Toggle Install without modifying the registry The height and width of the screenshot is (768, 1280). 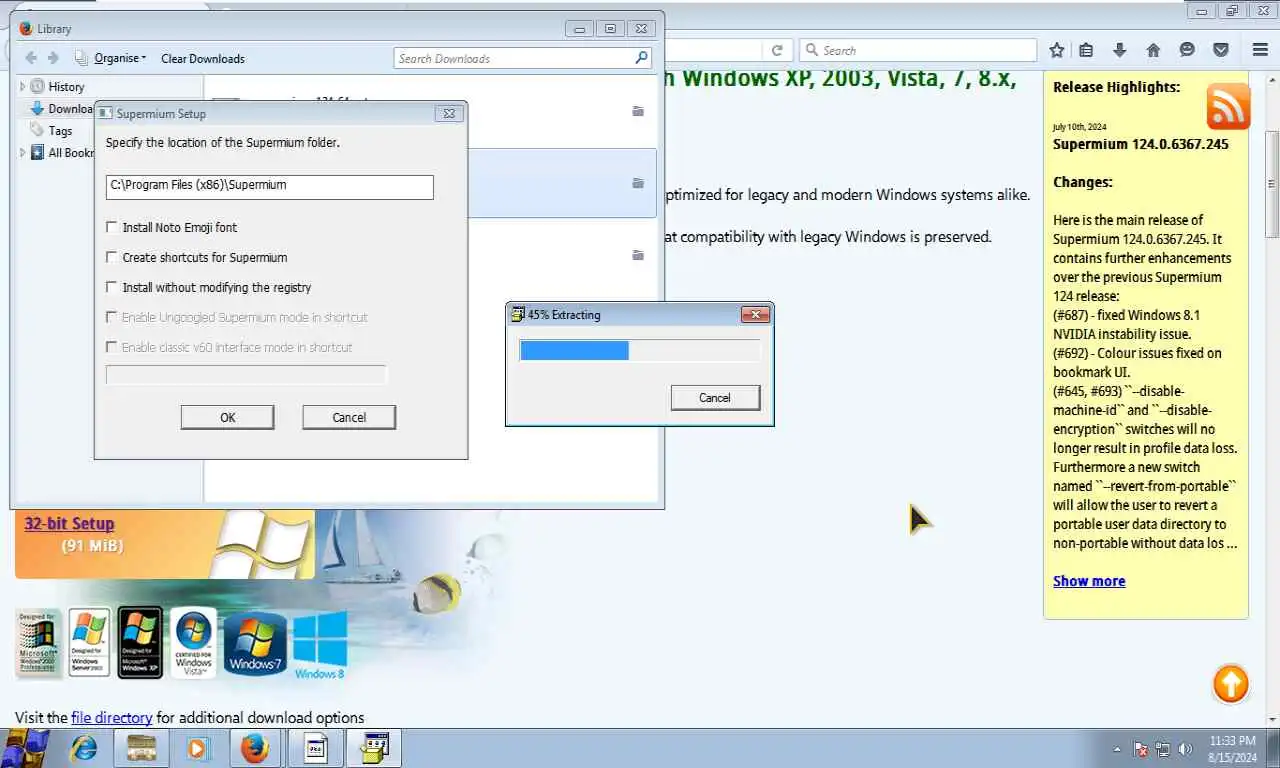tap(111, 287)
